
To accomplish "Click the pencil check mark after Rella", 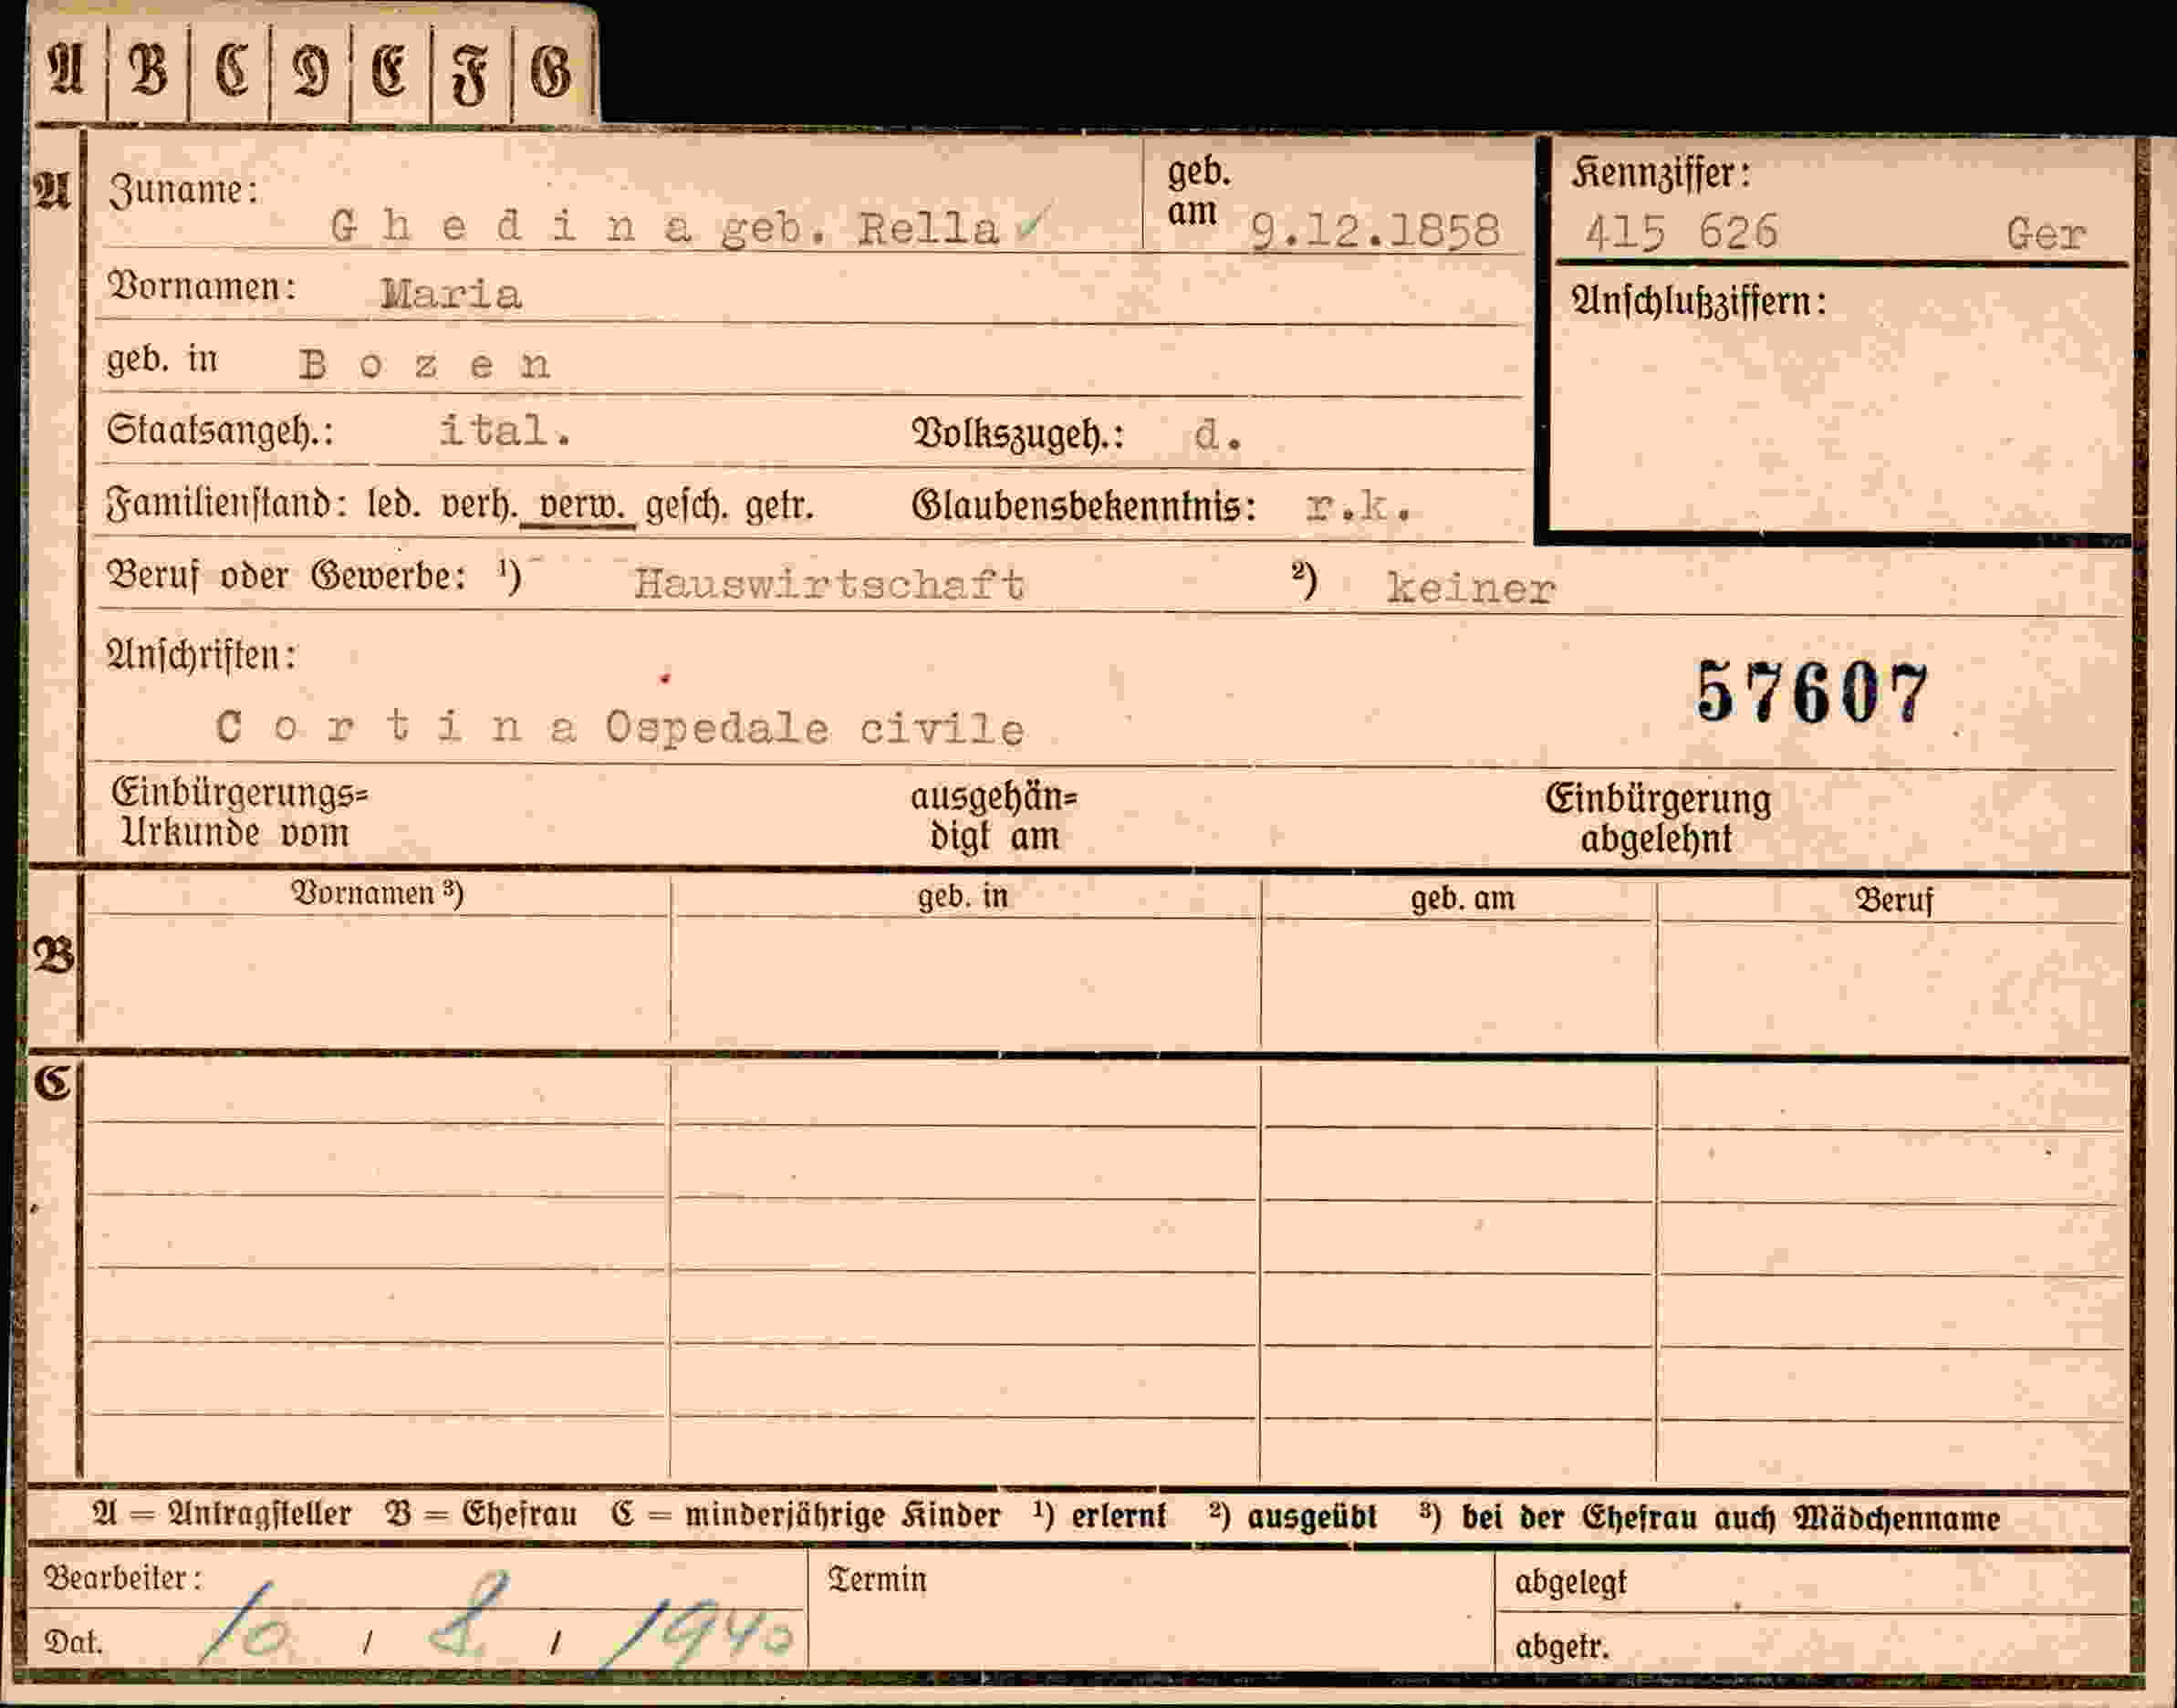I will [1030, 224].
